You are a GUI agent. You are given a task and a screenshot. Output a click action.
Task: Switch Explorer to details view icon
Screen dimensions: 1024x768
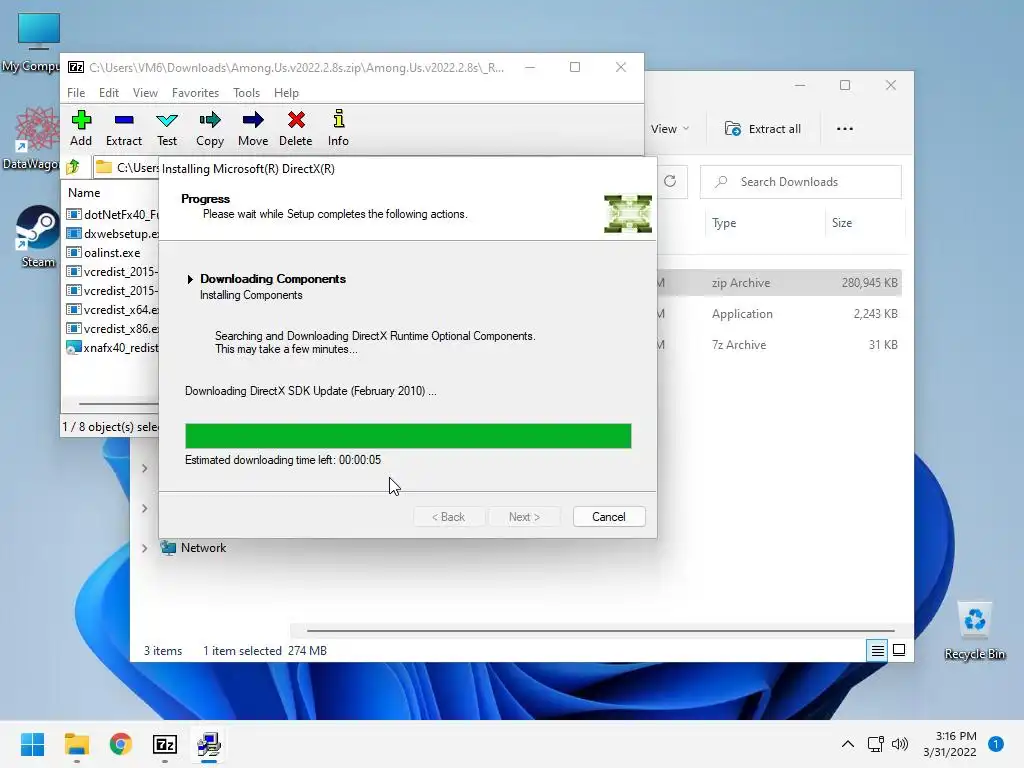click(878, 650)
